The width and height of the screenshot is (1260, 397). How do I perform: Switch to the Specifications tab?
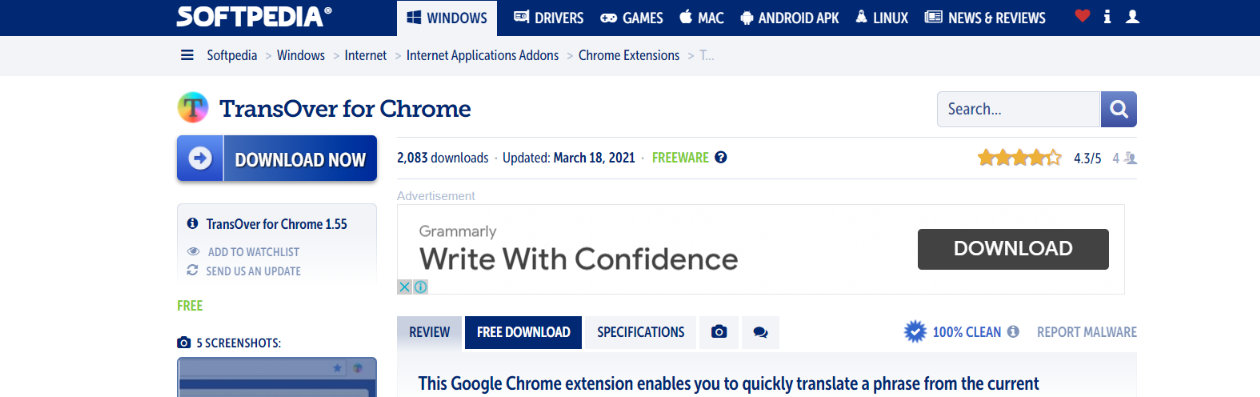(641, 332)
